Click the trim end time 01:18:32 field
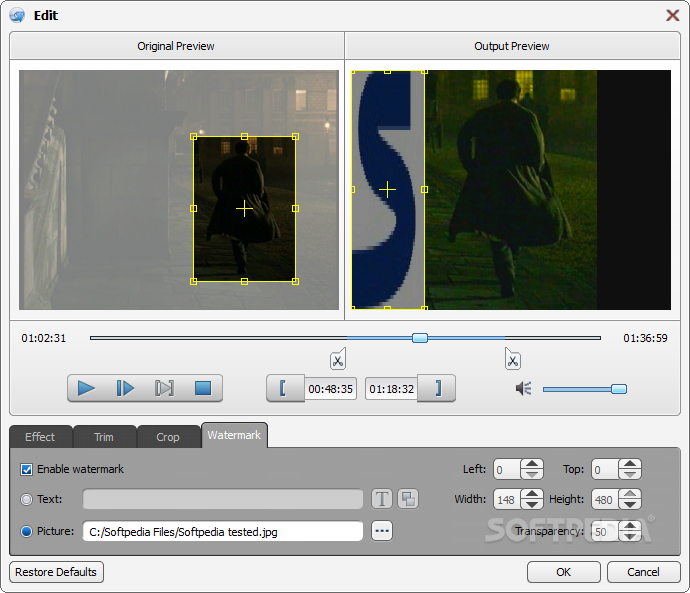Image resolution: width=690 pixels, height=593 pixels. 392,389
